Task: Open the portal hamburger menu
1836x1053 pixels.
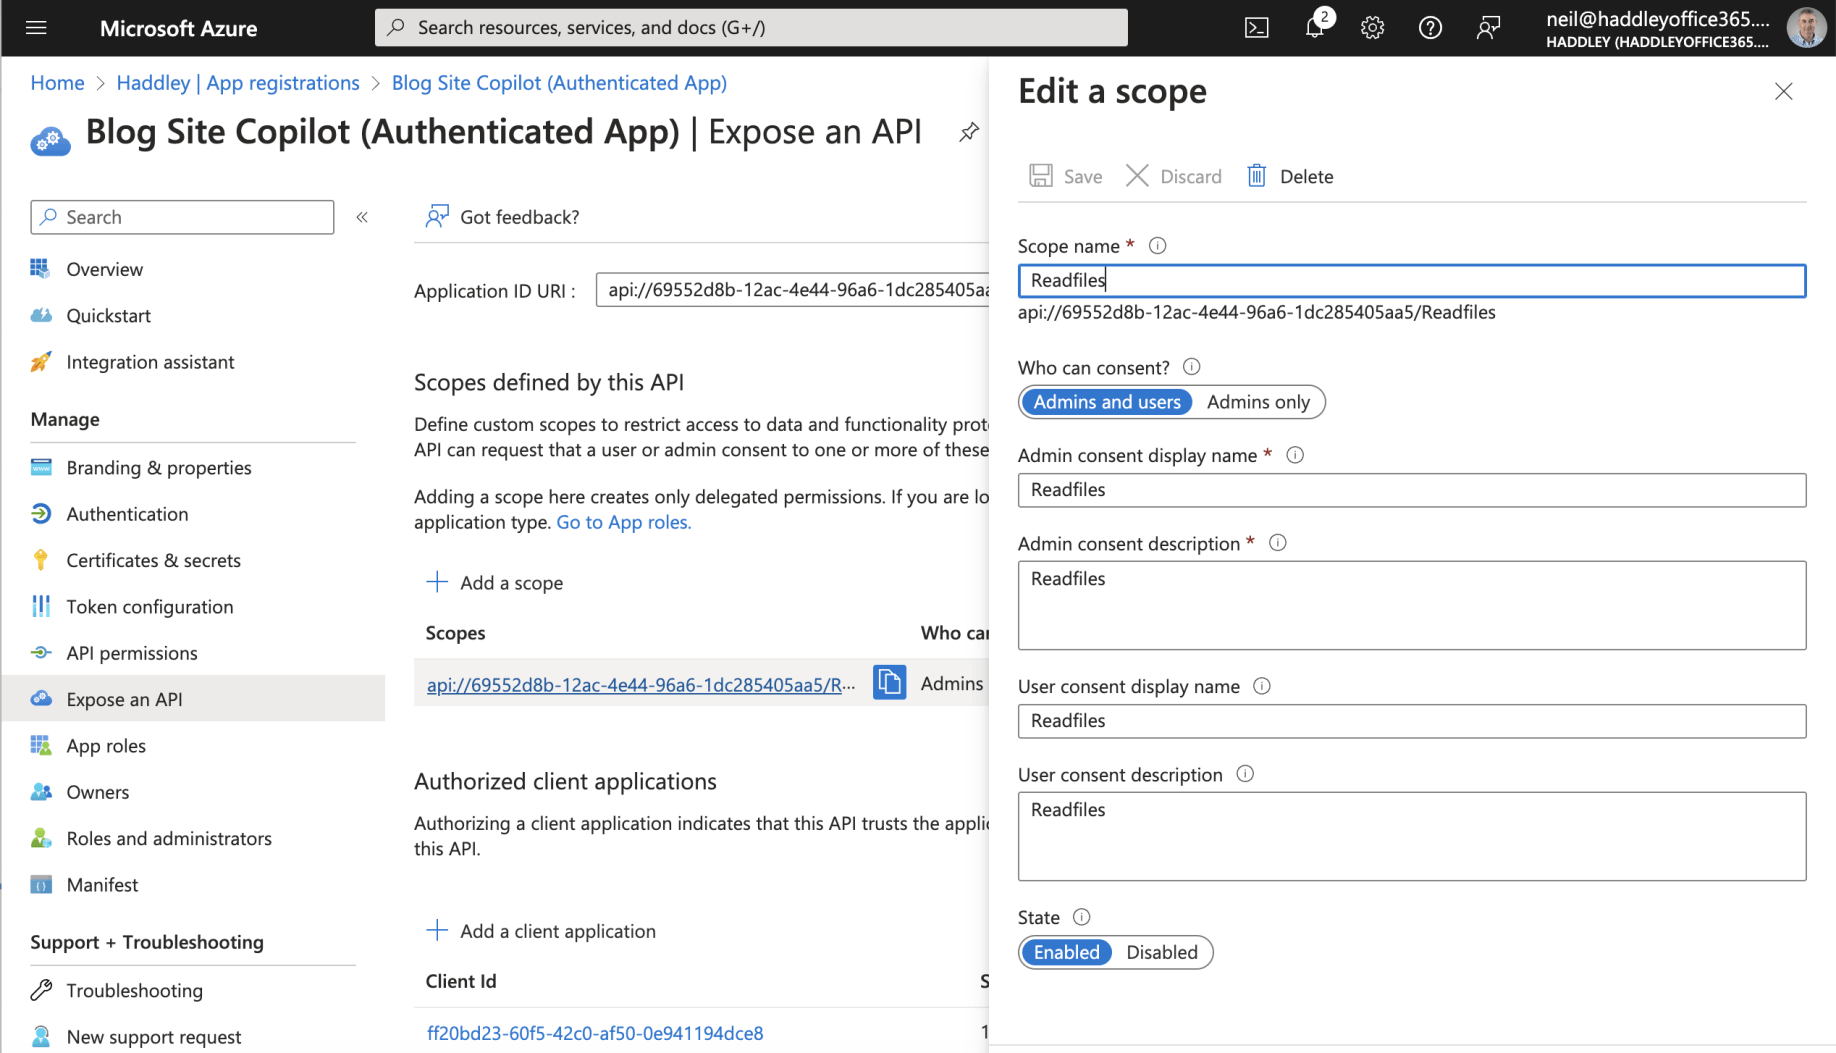Action: tap(36, 28)
